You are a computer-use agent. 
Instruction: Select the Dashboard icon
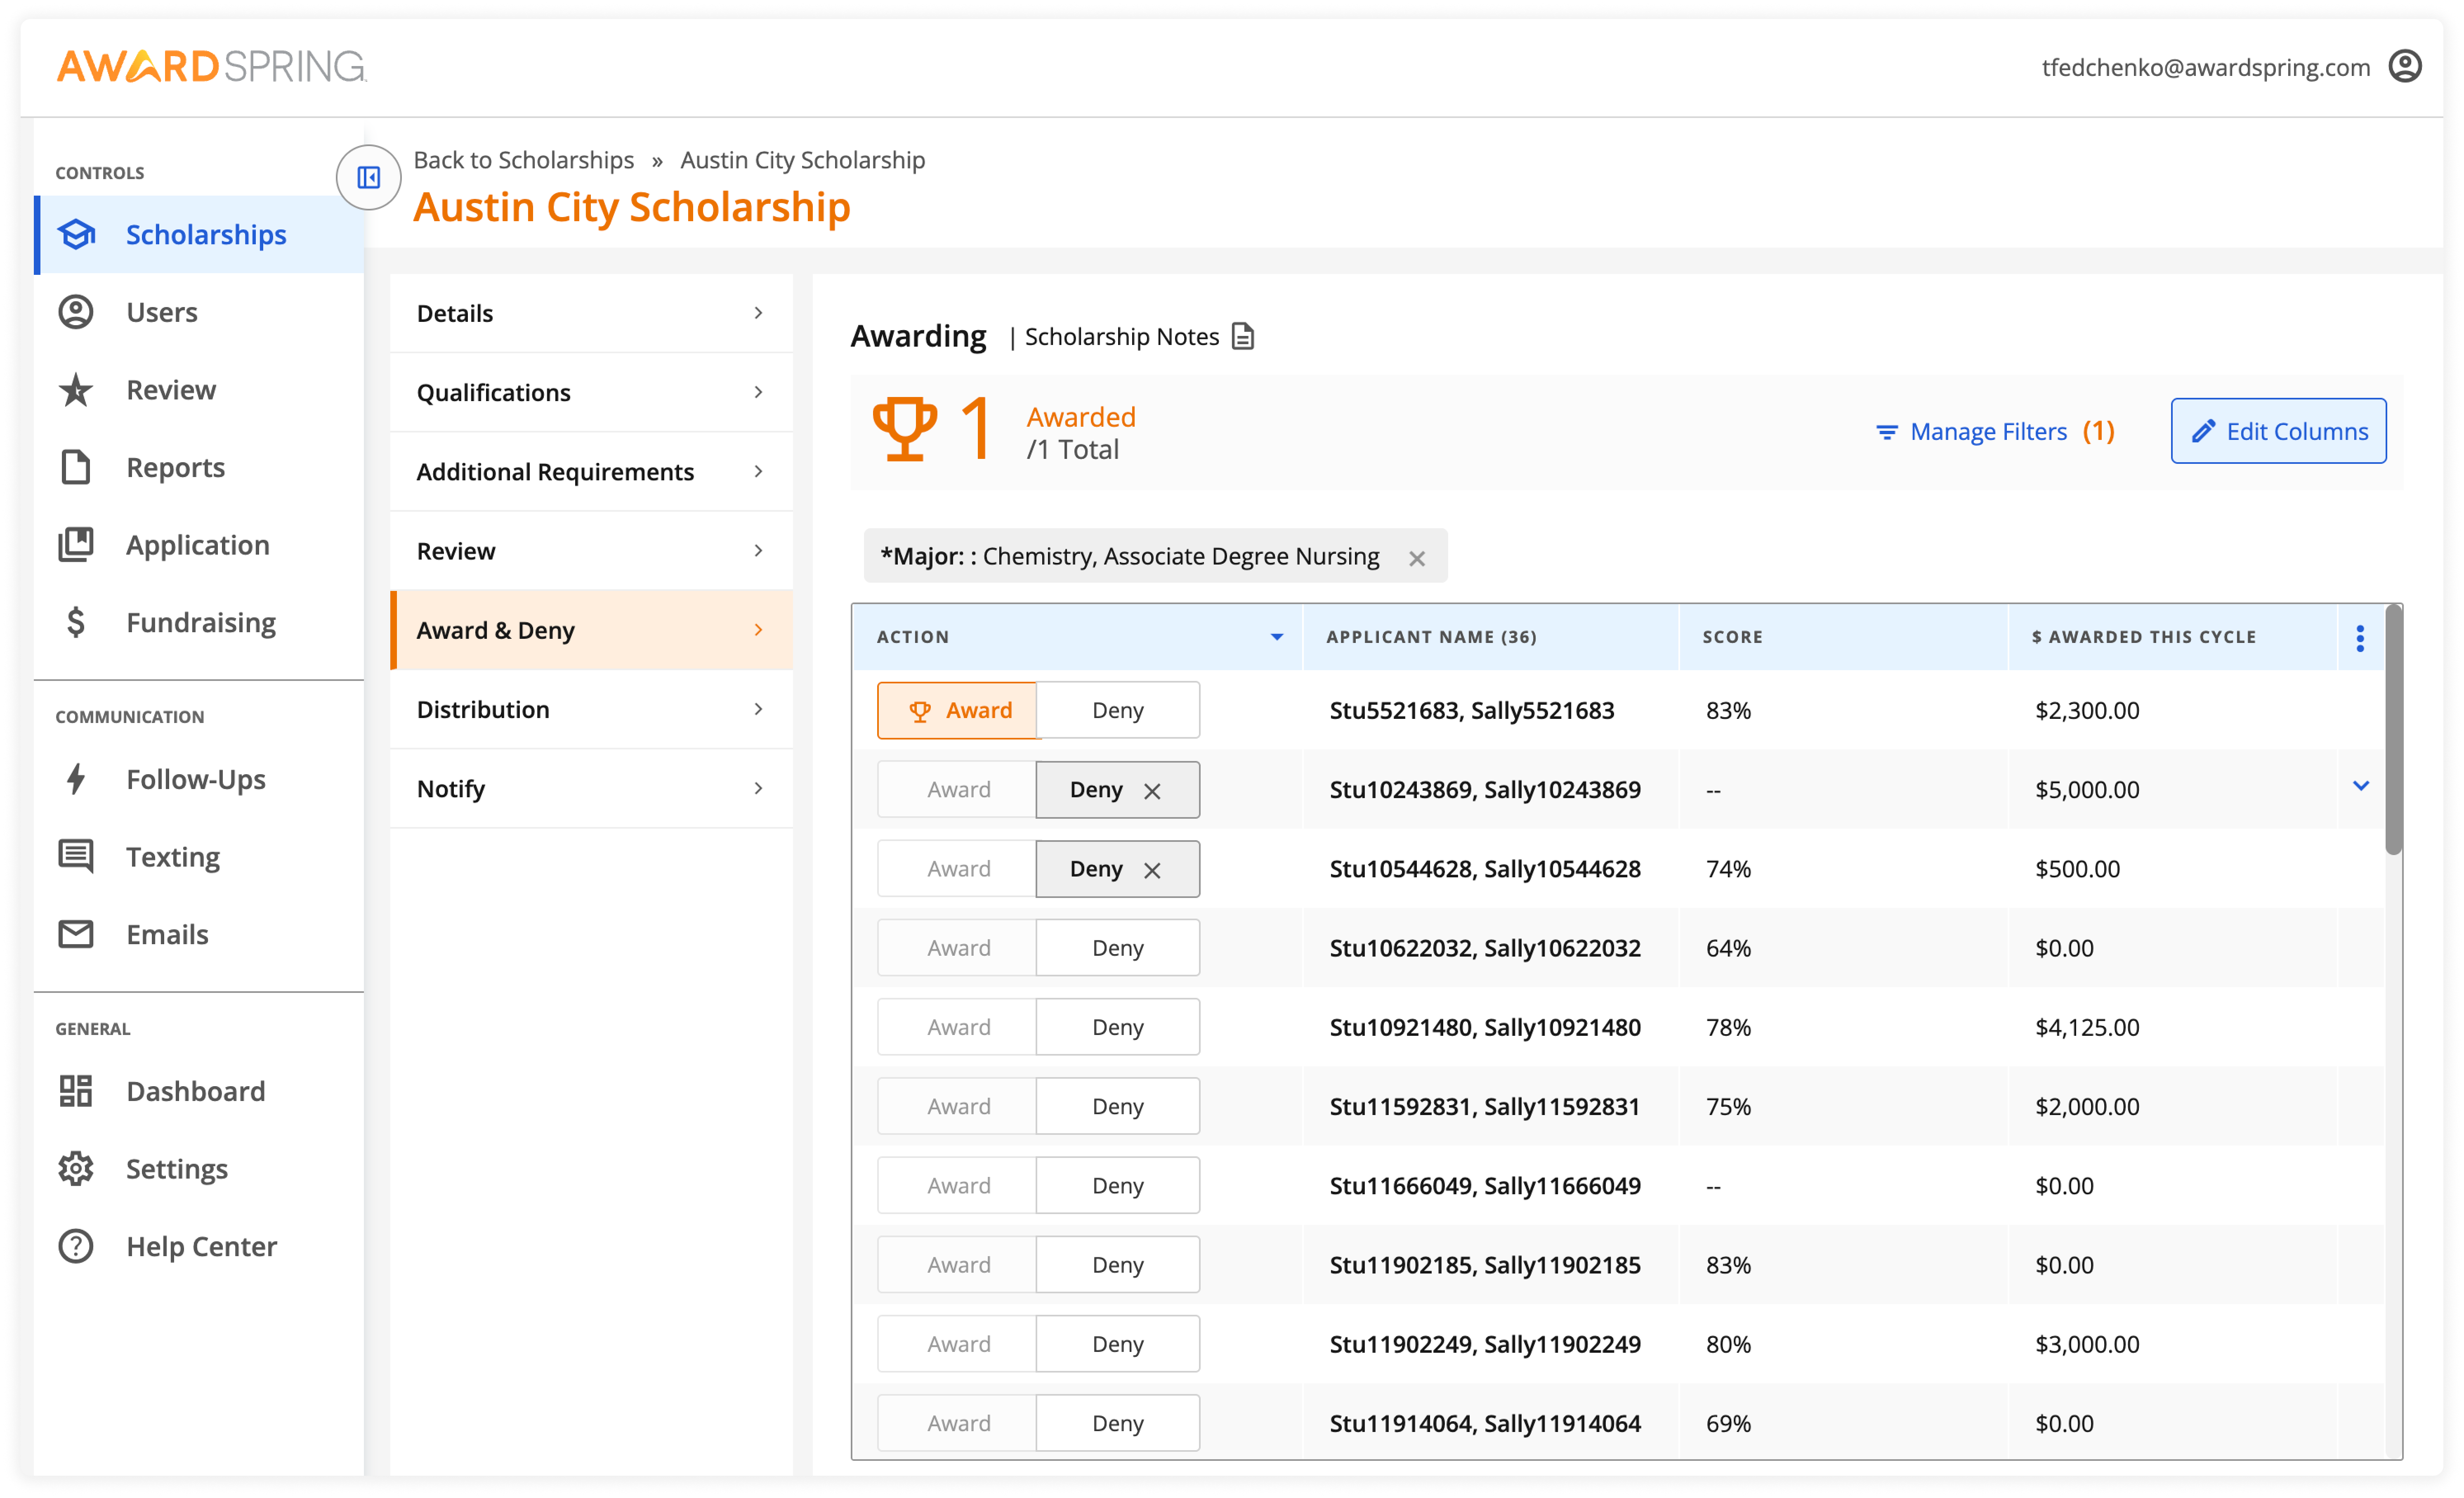coord(75,1090)
